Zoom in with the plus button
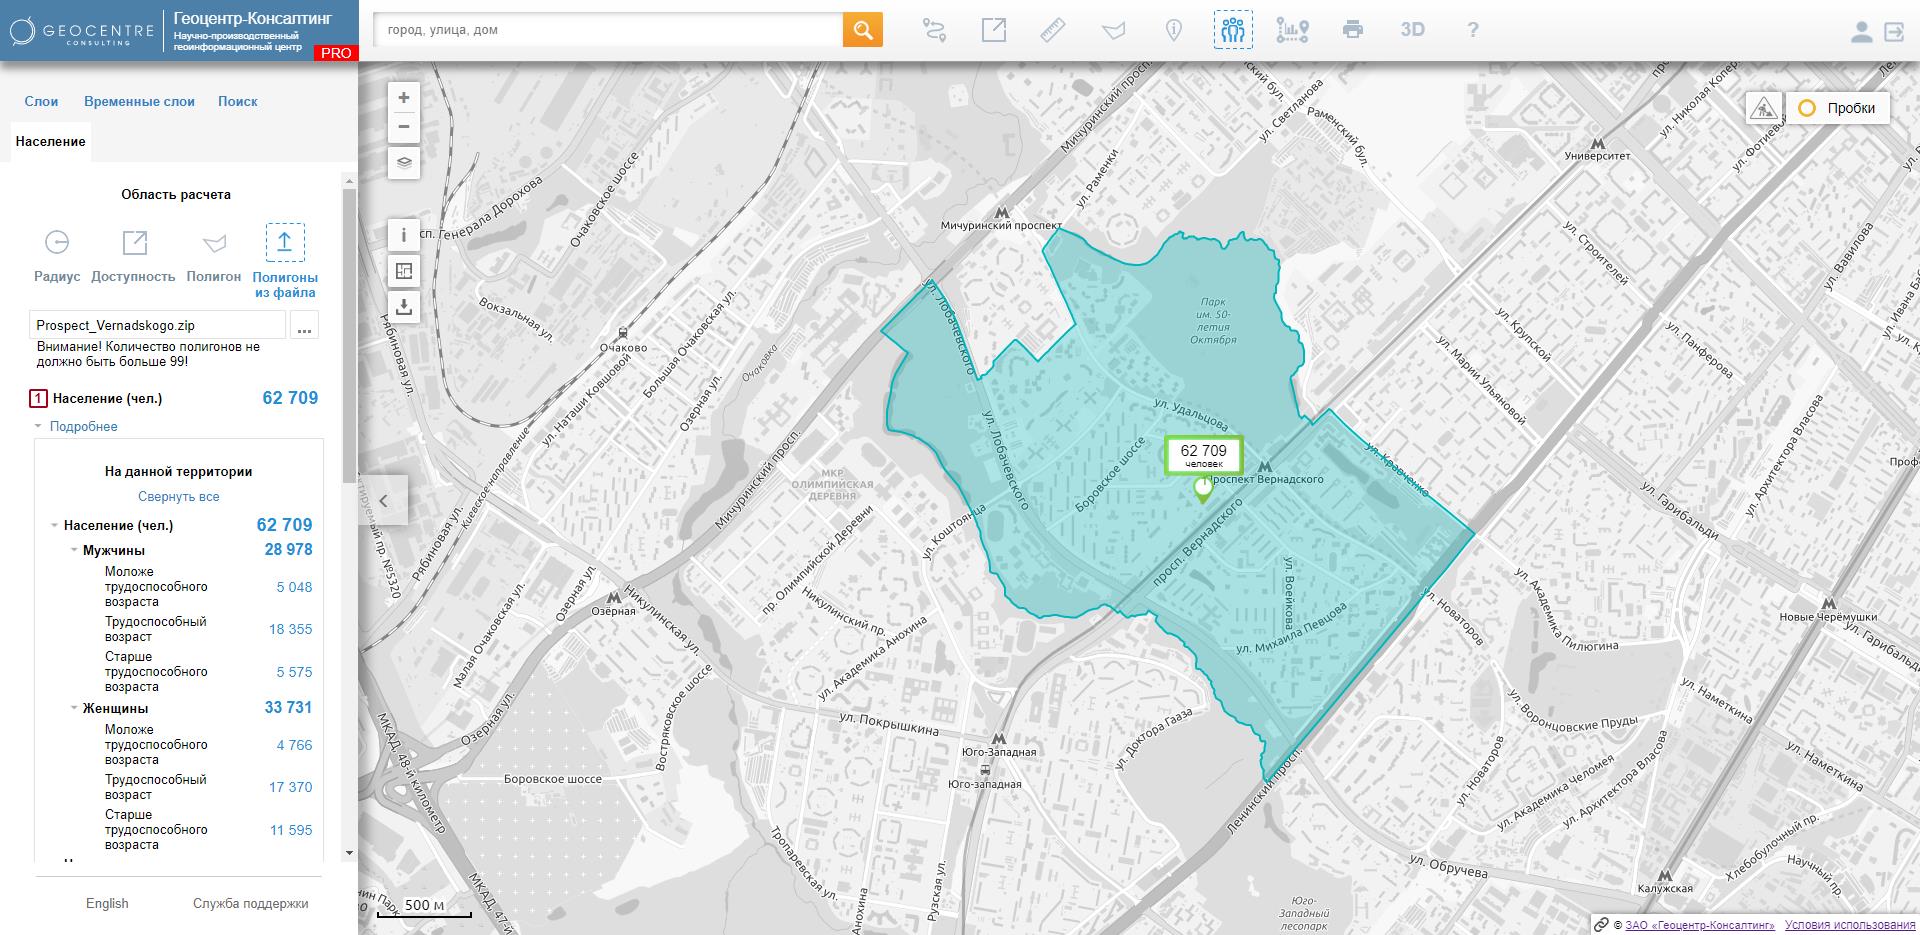The image size is (1920, 935). (x=404, y=98)
